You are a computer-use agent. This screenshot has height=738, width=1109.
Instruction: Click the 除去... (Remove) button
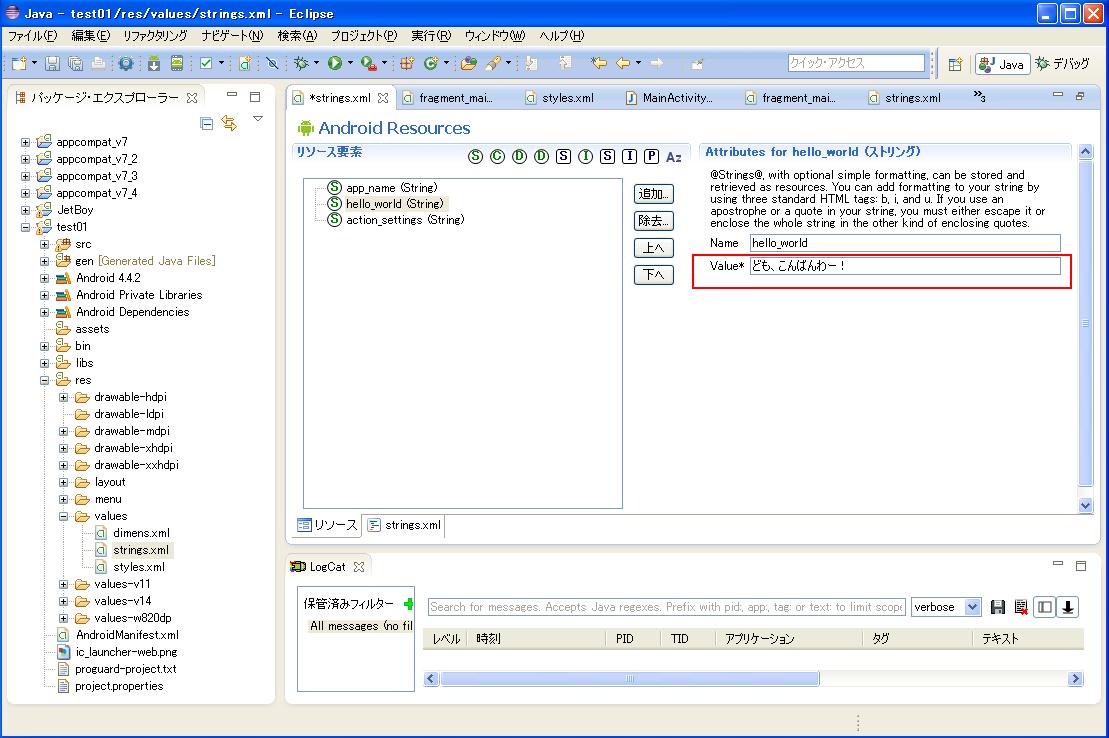(x=654, y=221)
